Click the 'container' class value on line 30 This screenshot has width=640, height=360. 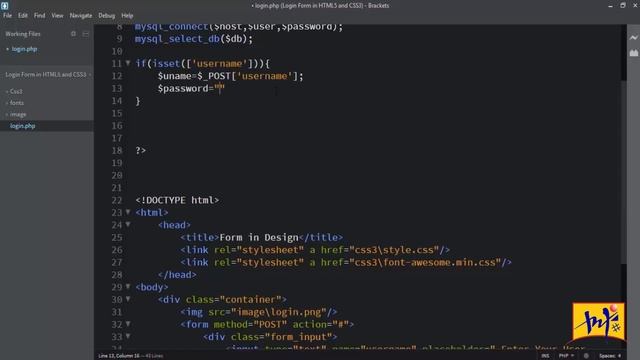[x=251, y=300]
